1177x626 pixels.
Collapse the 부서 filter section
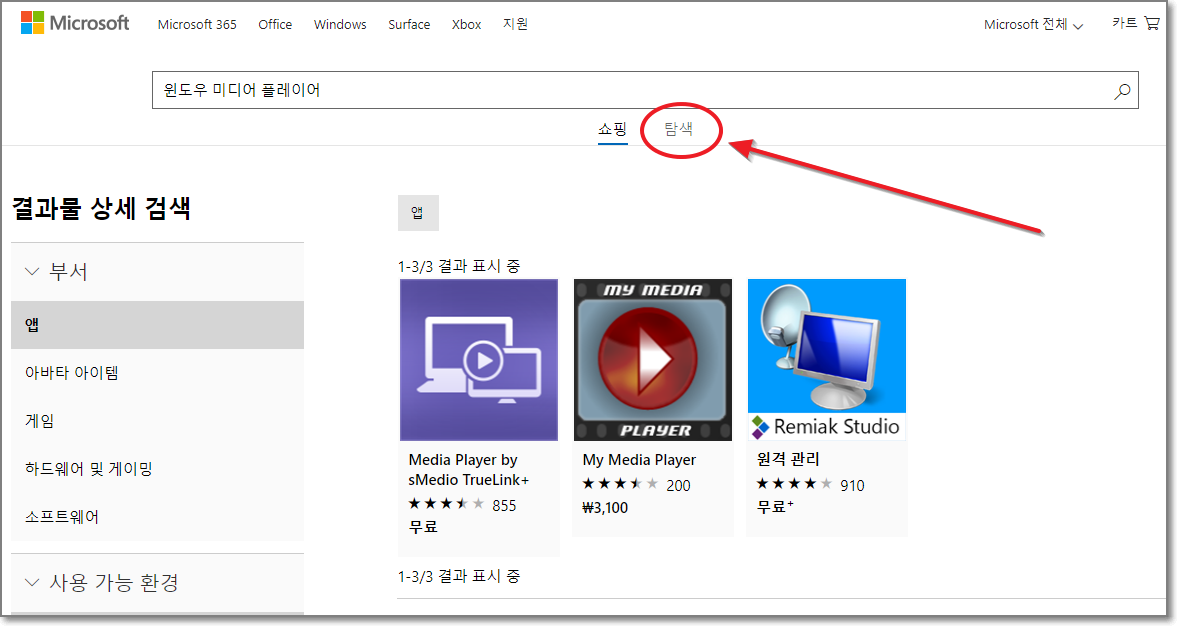[157, 272]
